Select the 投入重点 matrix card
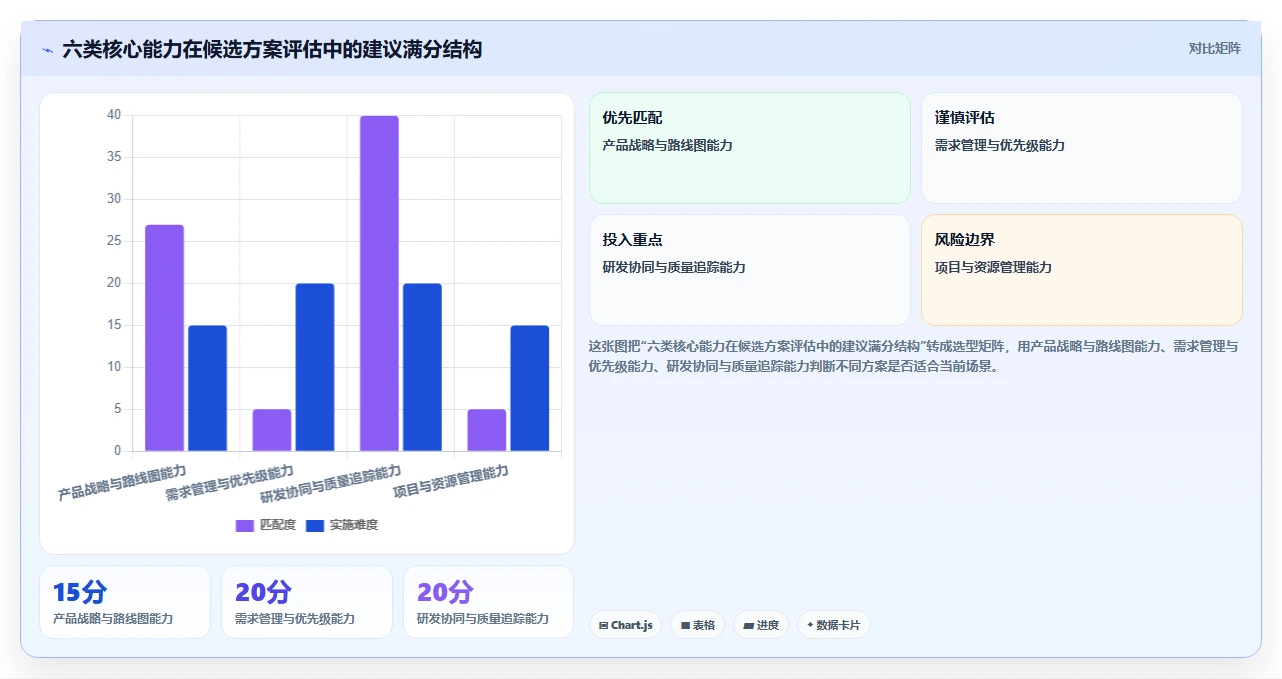The image size is (1282, 679). coord(750,270)
